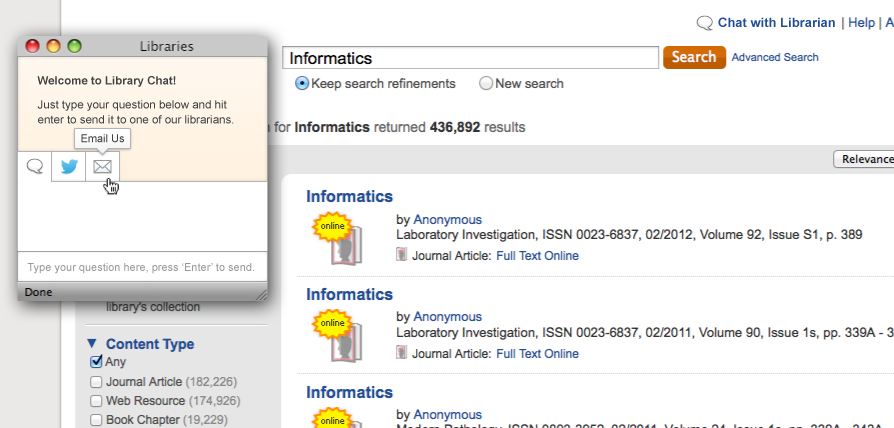Screen dimensions: 894x428
Task: Click first result's Journal Article type icon
Action: point(402,255)
